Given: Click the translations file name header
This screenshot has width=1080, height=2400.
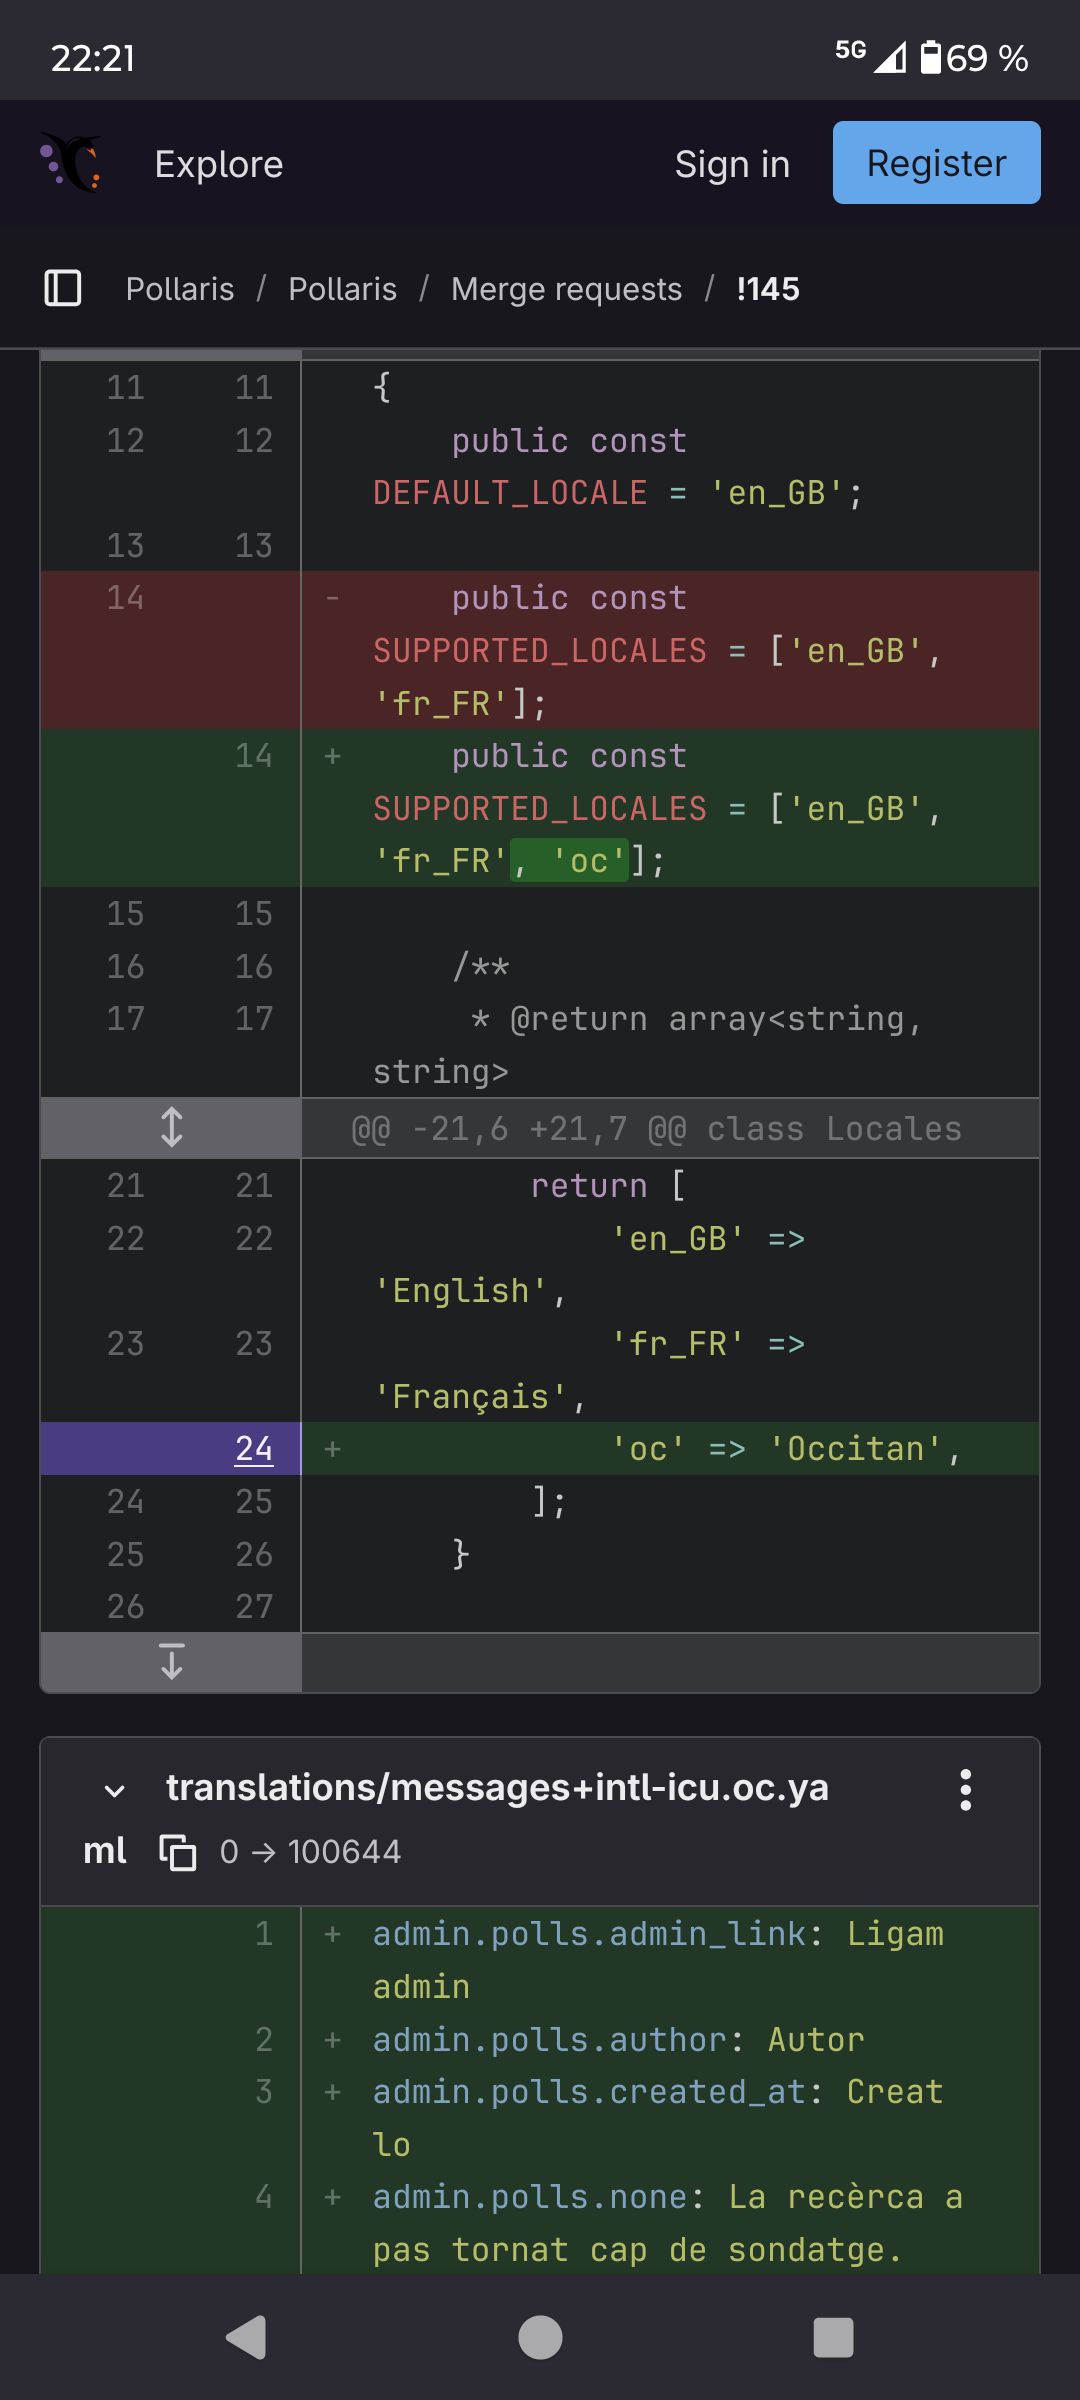Looking at the screenshot, I should [x=497, y=1788].
